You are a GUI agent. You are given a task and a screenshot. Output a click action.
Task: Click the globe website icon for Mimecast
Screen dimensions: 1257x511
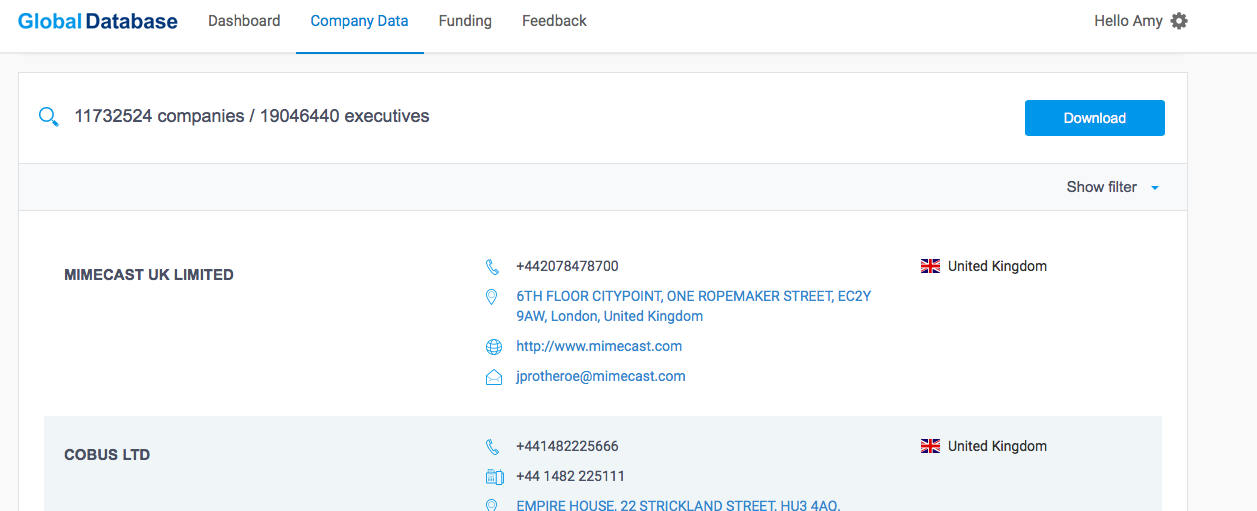[x=493, y=347]
